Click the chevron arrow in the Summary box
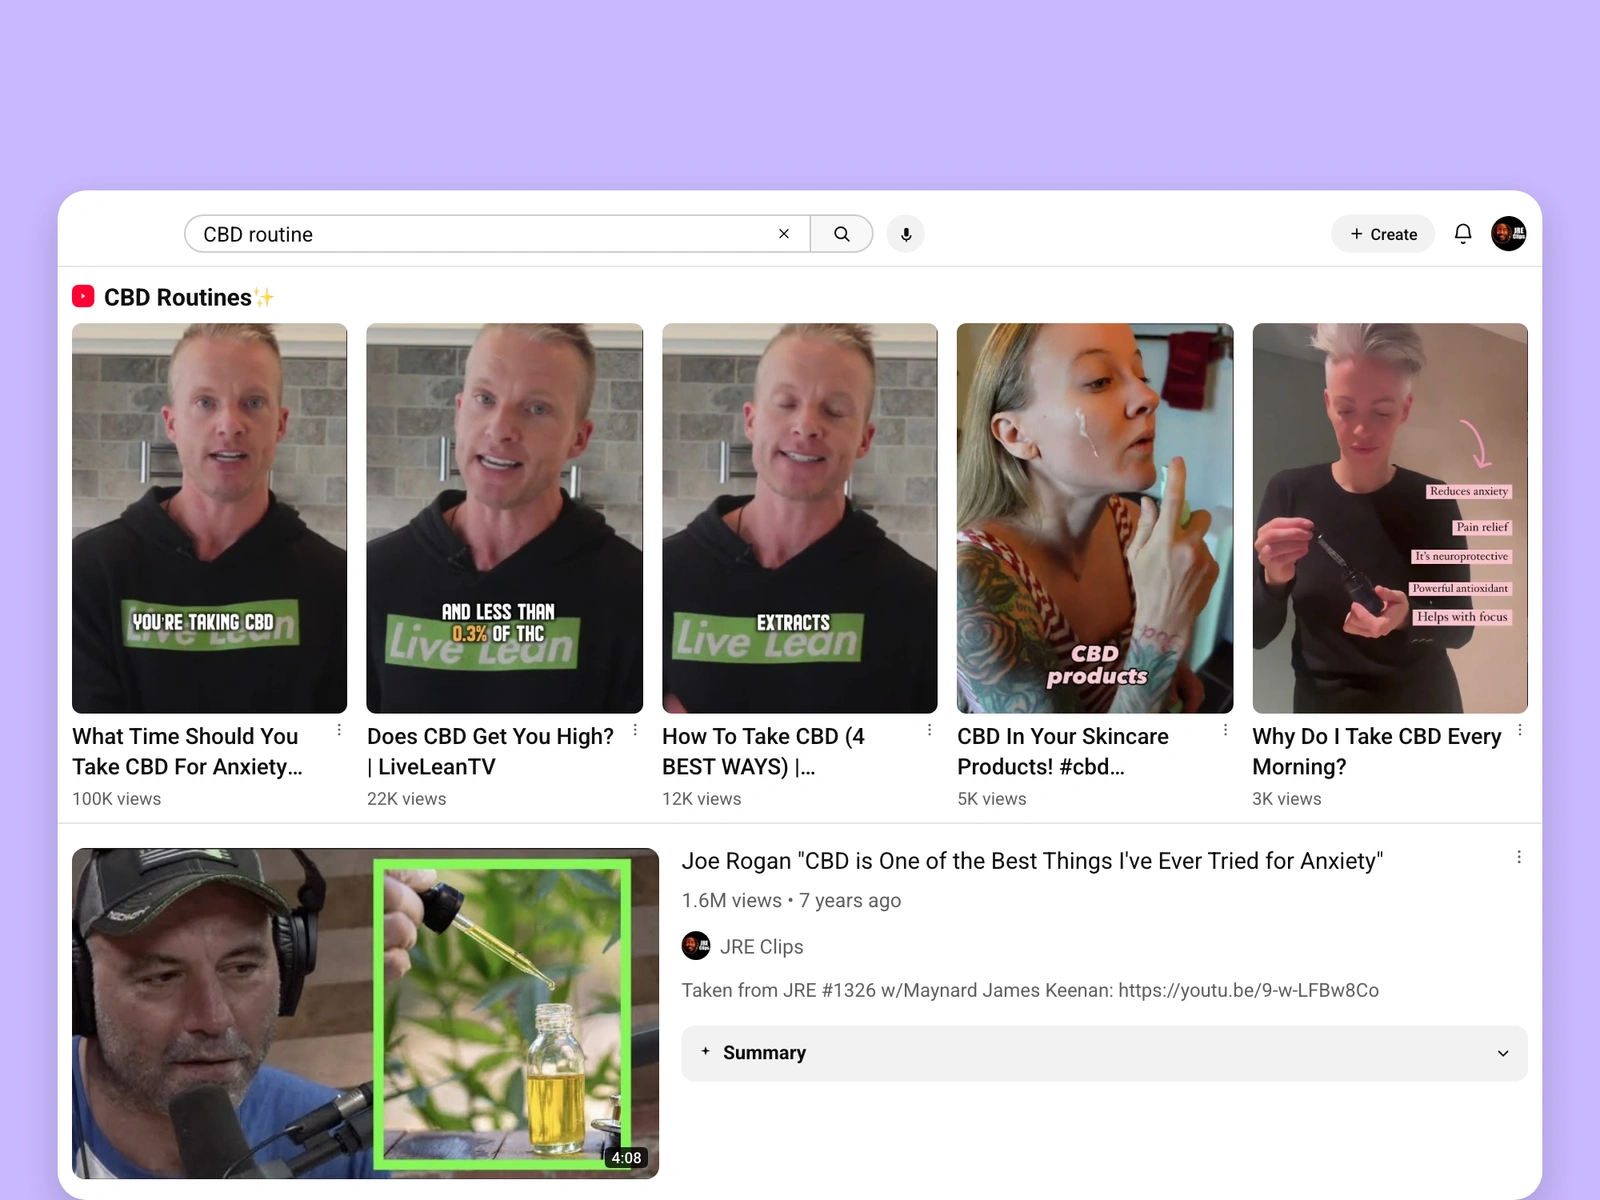This screenshot has width=1600, height=1200. tap(1503, 1053)
